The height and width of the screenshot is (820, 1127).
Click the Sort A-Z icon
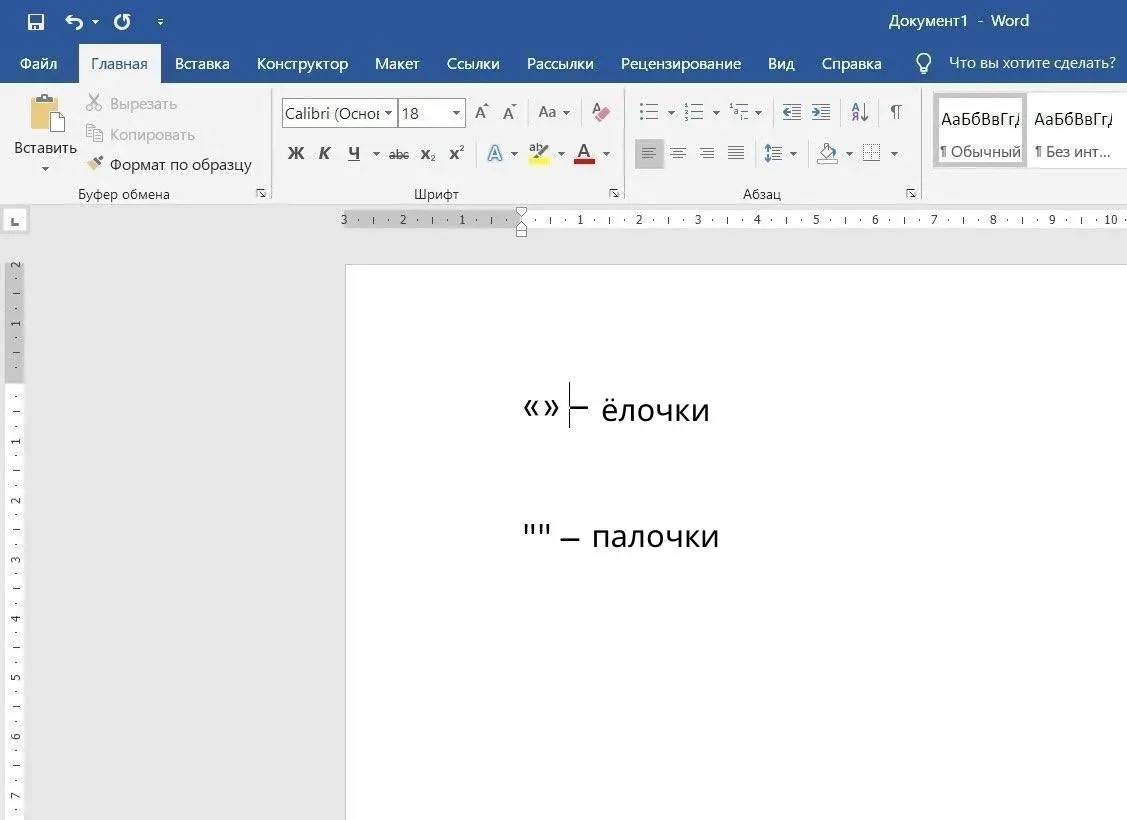859,112
